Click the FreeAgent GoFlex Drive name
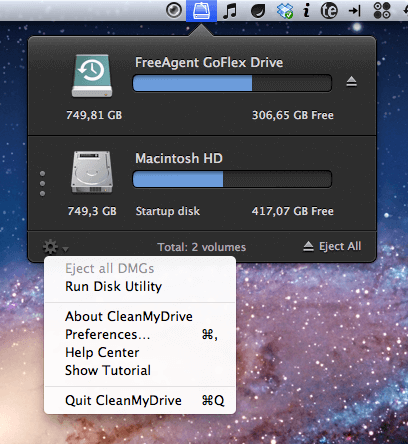The image size is (408, 444). [209, 63]
